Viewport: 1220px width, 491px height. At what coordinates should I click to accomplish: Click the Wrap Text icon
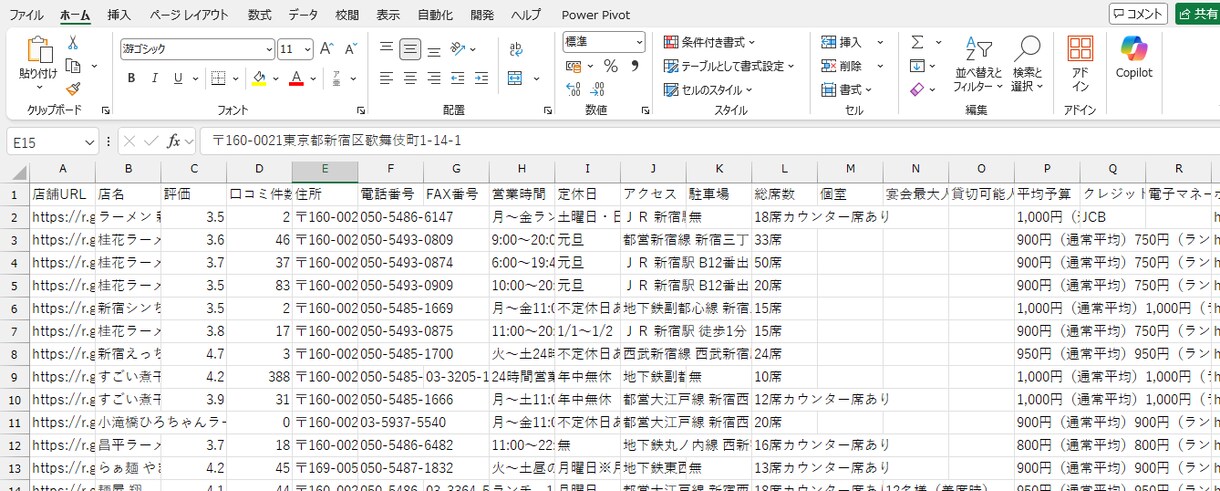tap(516, 48)
